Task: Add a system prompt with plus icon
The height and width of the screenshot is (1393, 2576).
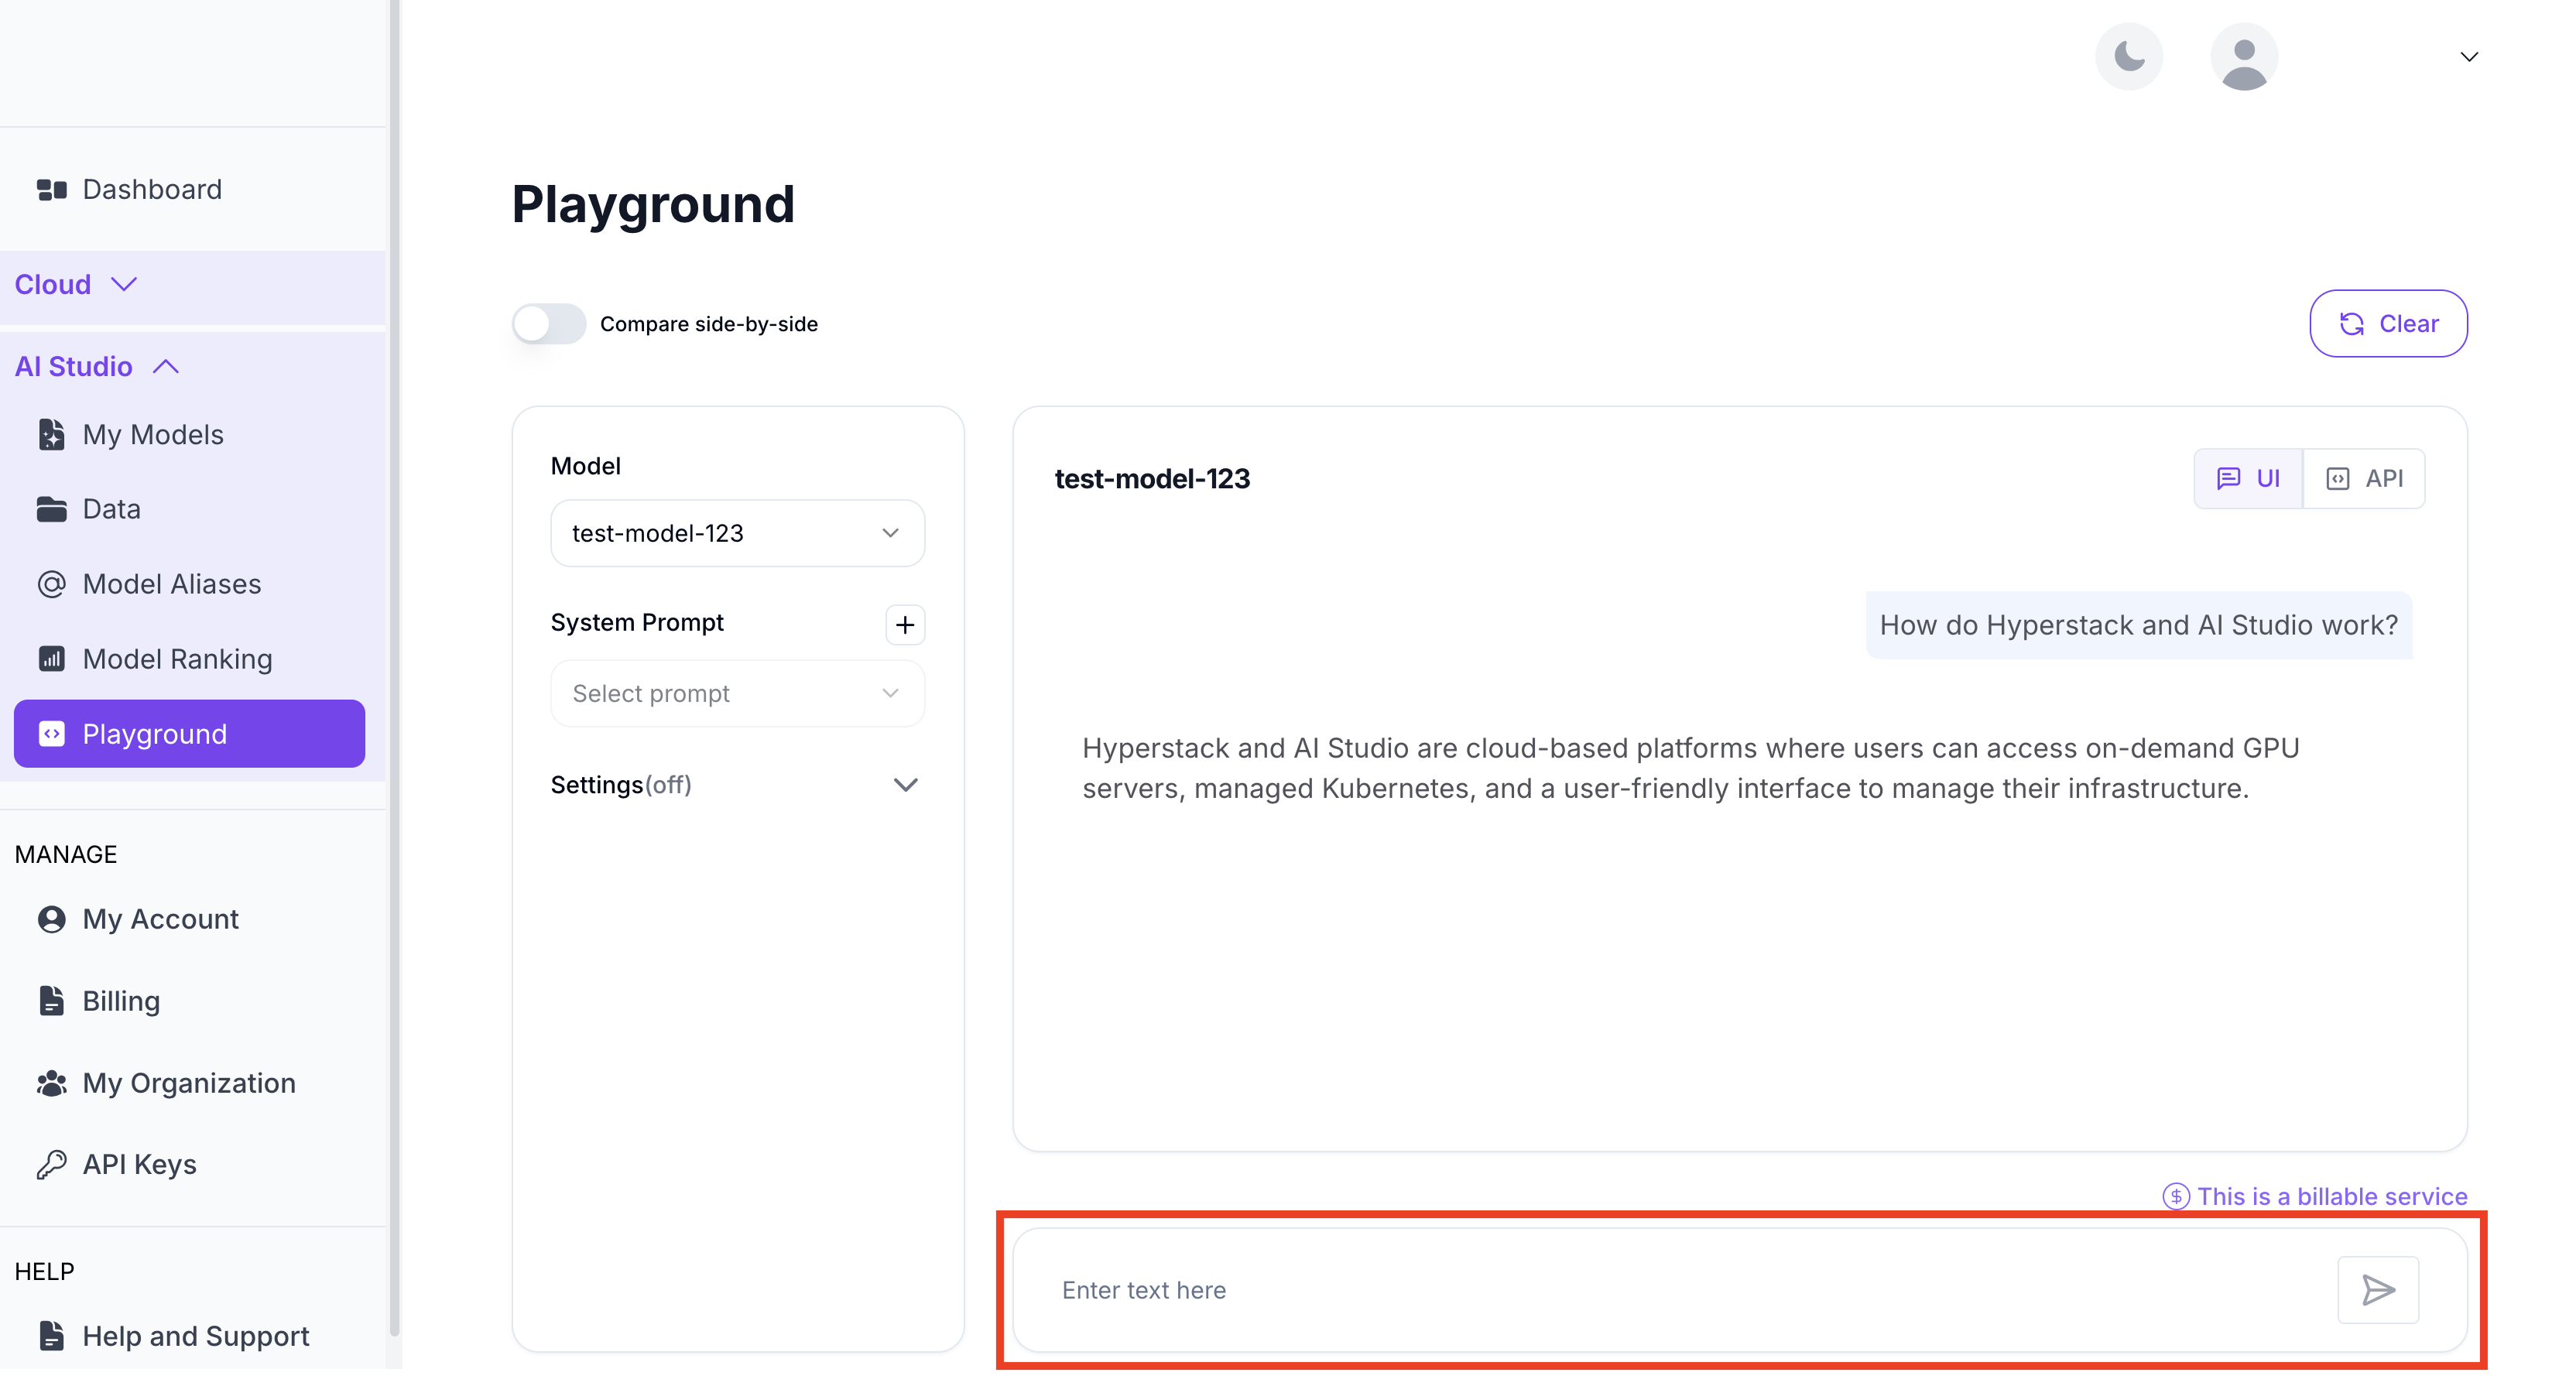Action: (x=905, y=625)
